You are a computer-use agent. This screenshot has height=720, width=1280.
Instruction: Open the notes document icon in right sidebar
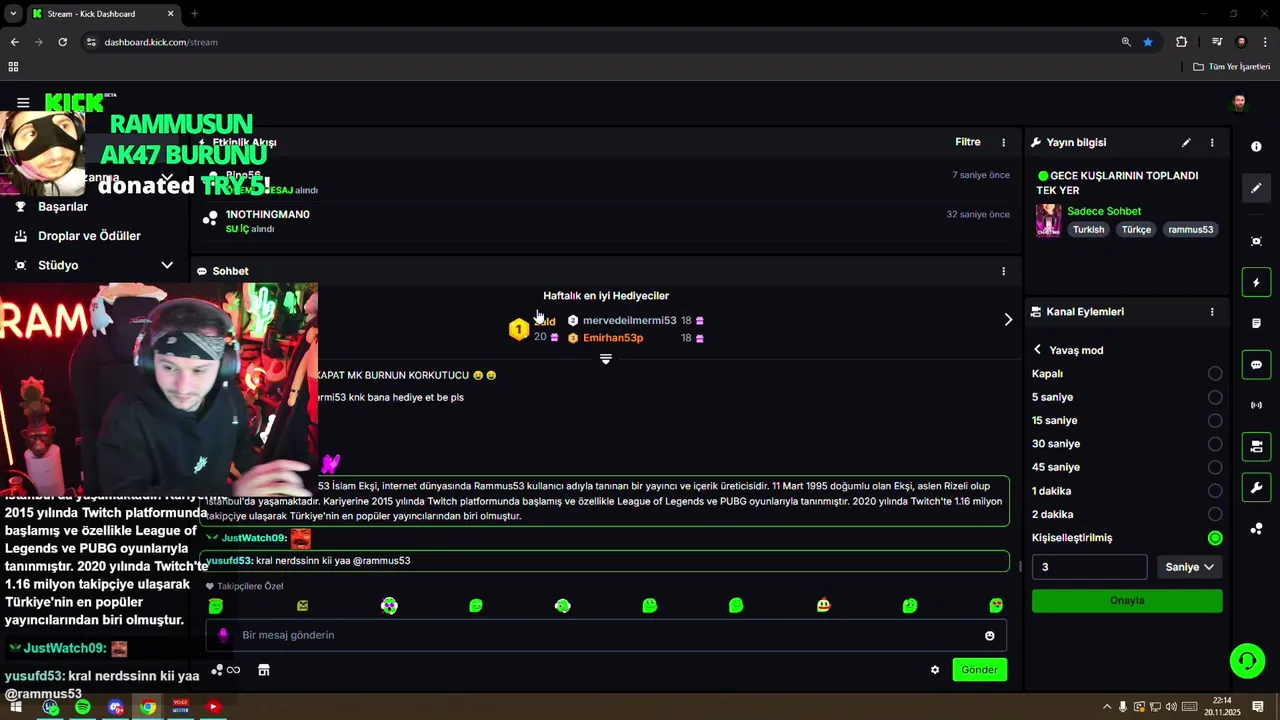1256,324
